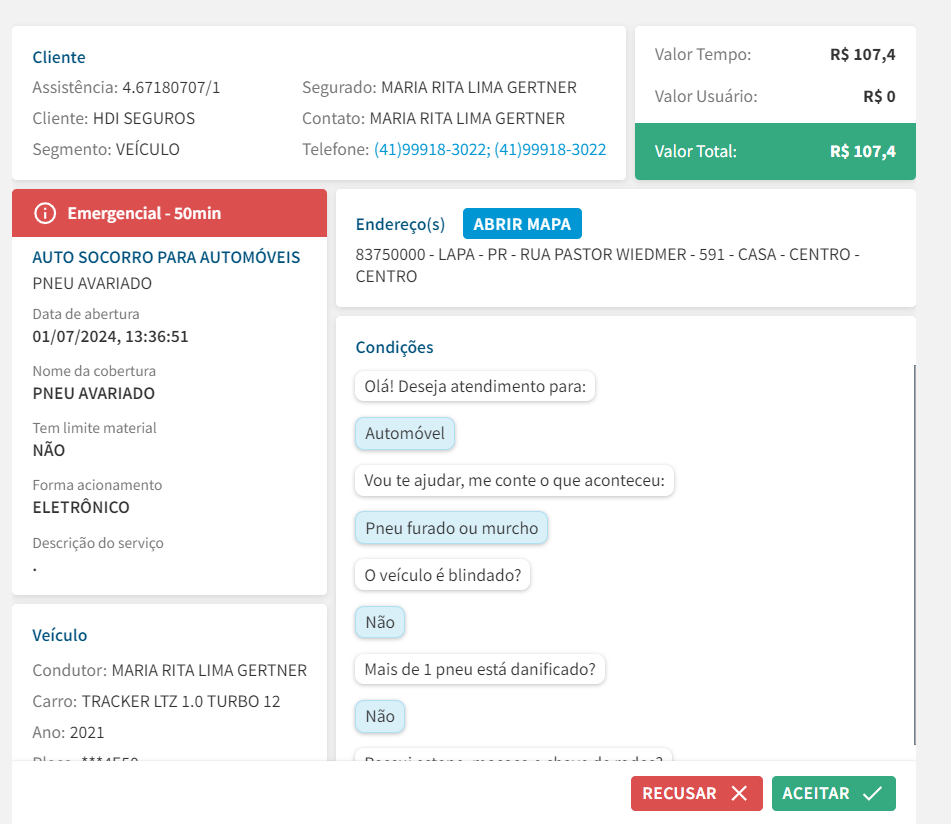Click the Forma acionamento value ELETRÔNICO
This screenshot has height=824, width=951.
tap(81, 507)
